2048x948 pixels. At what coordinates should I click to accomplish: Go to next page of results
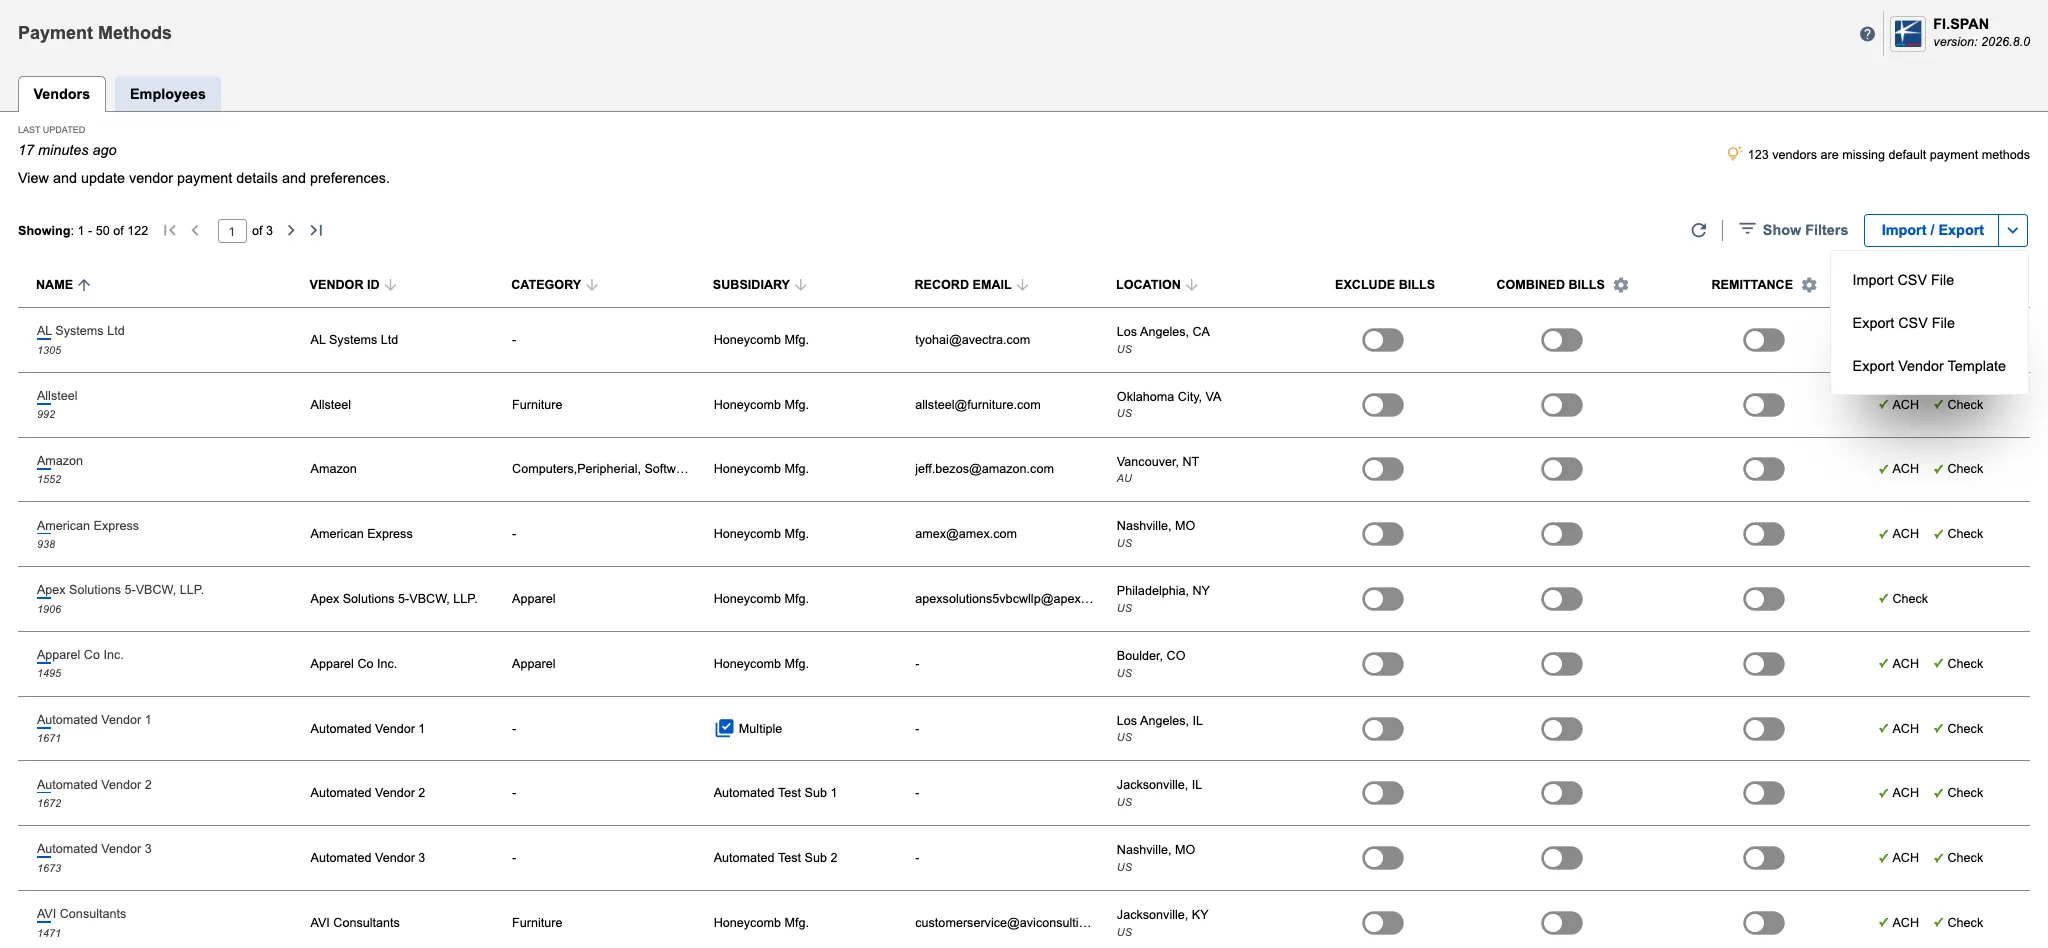[x=291, y=230]
